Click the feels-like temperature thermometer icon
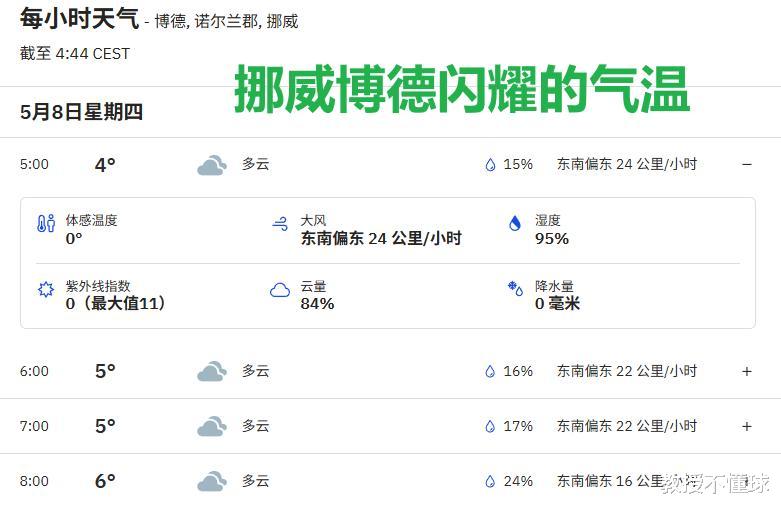The height and width of the screenshot is (508, 781). 46,224
